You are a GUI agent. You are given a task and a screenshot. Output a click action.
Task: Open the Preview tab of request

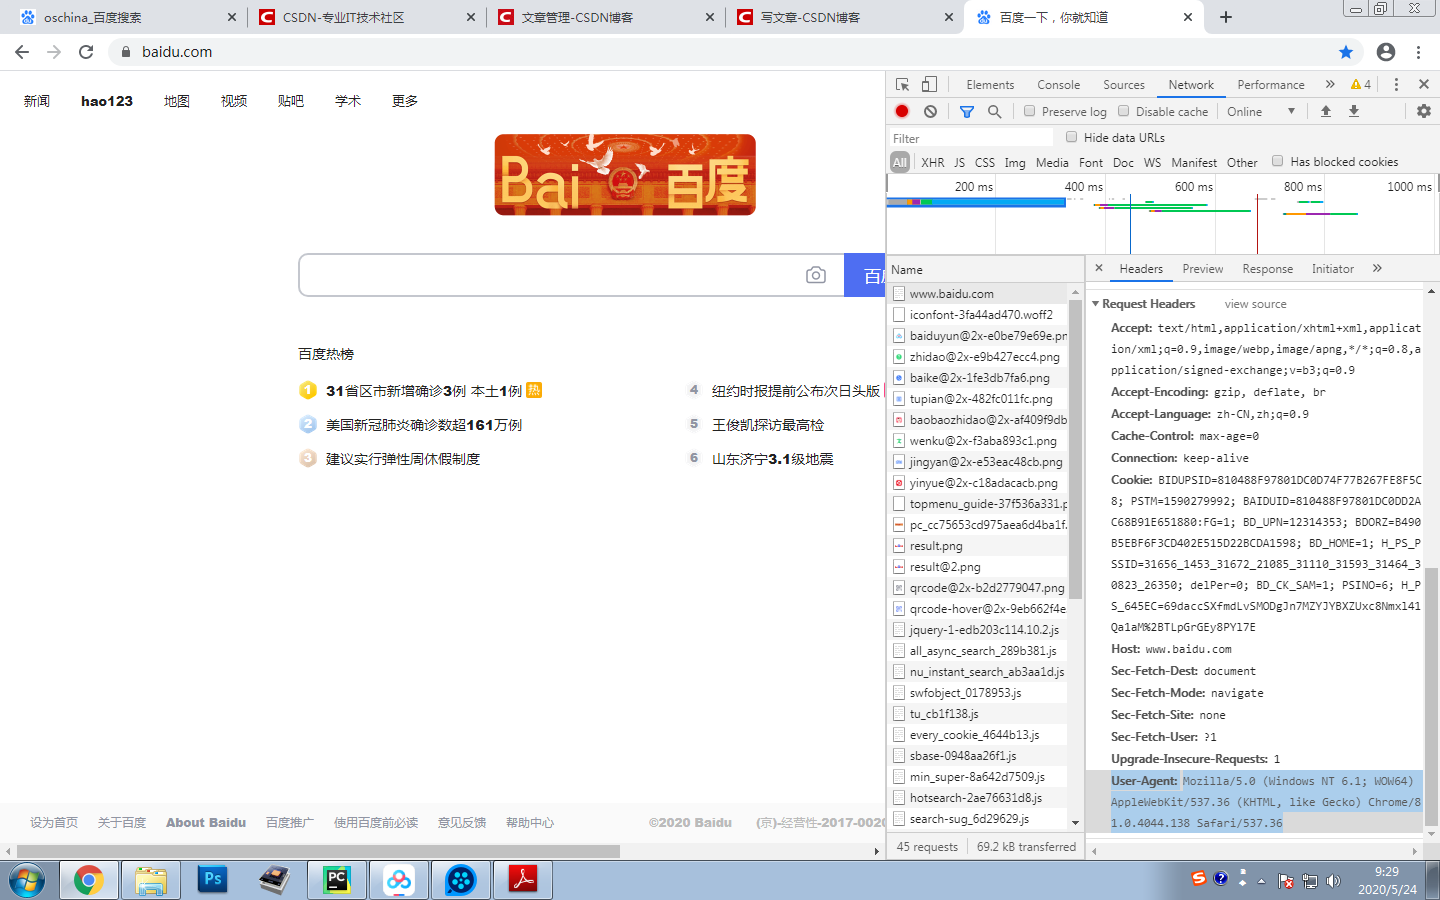click(x=1202, y=269)
